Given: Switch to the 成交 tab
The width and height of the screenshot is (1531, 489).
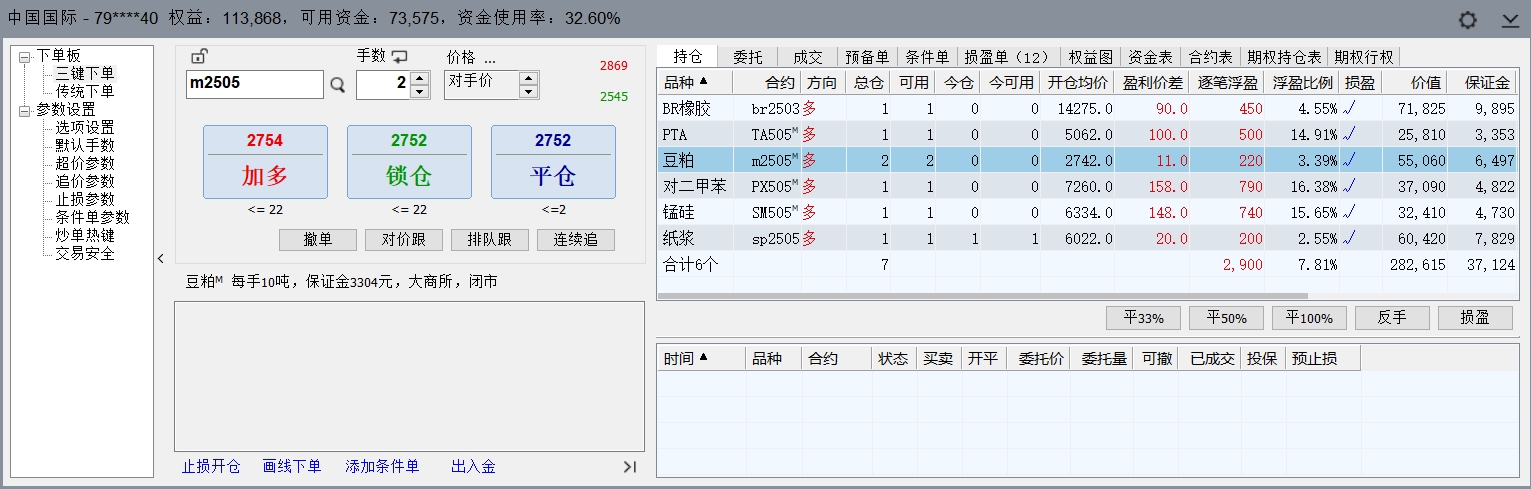Looking at the screenshot, I should coord(807,57).
